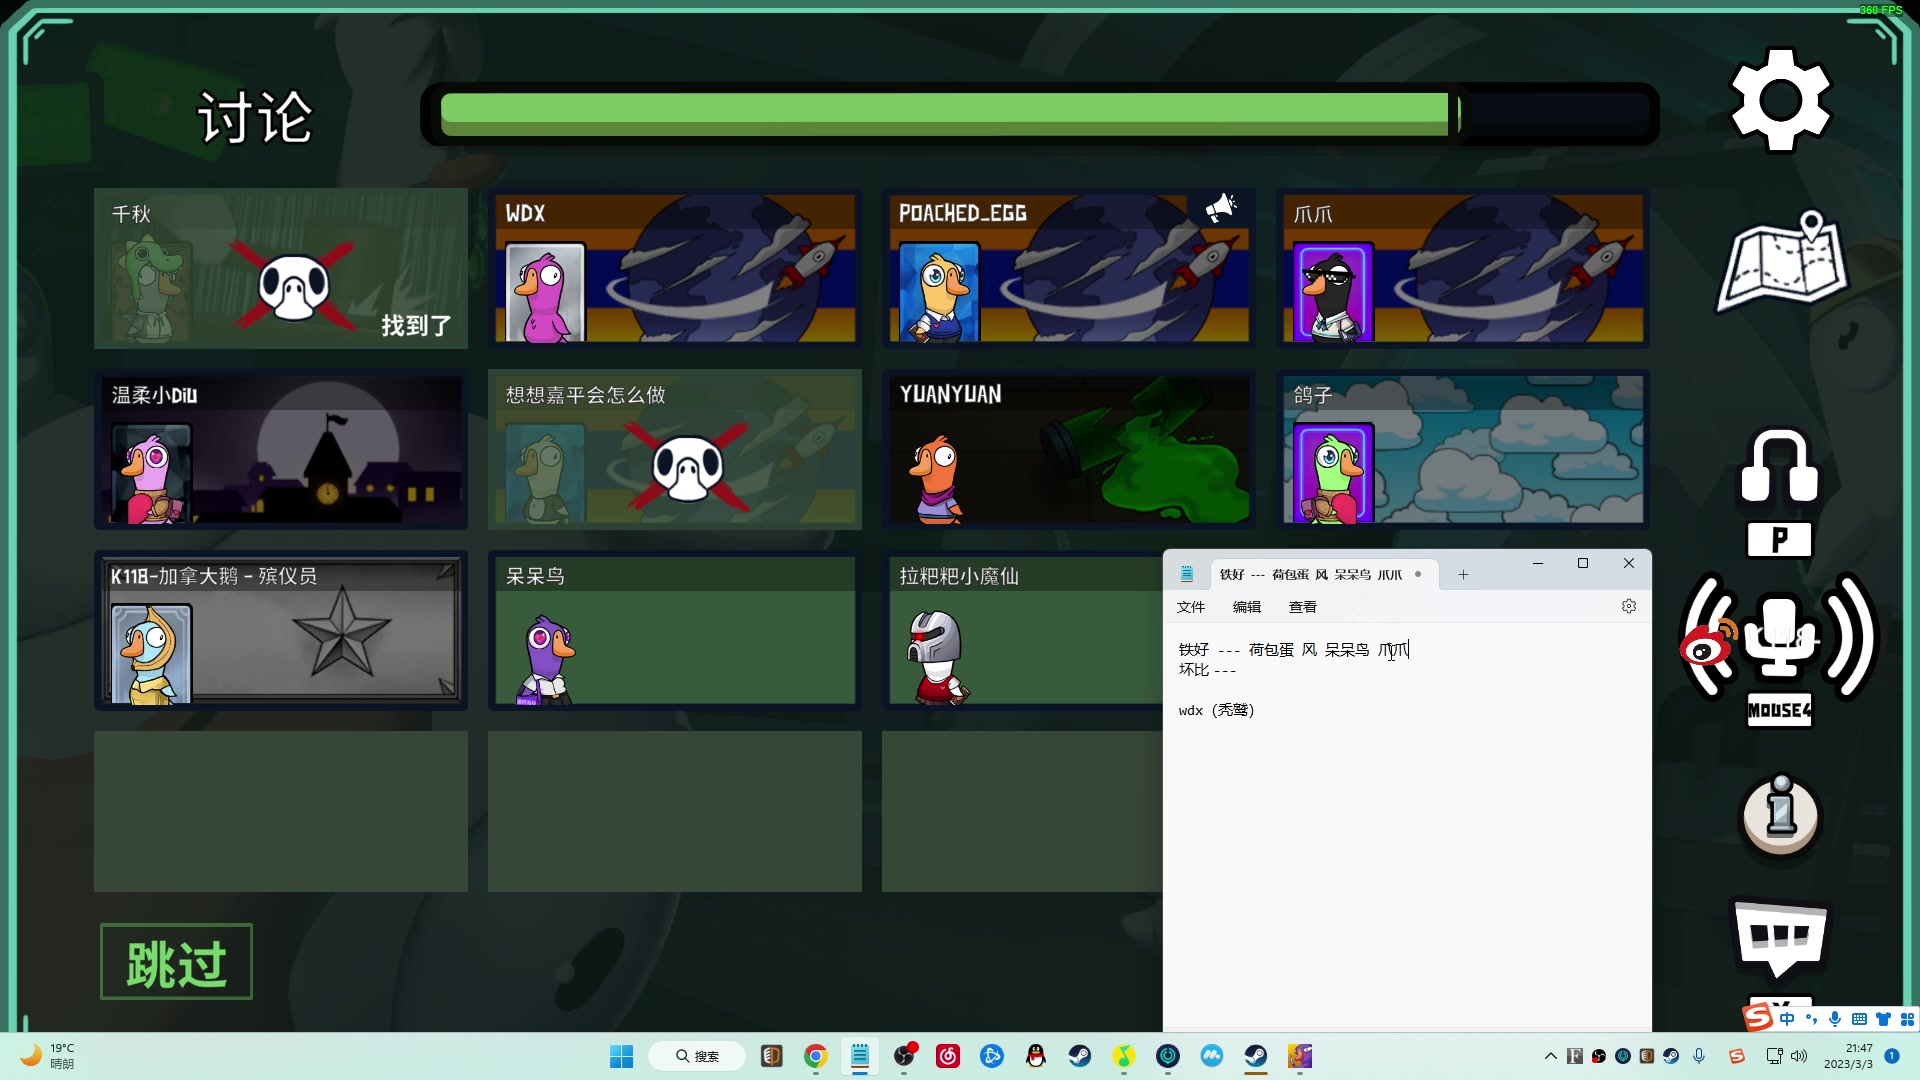Expand the system tray hidden icons
The width and height of the screenshot is (1920, 1080).
1551,1056
